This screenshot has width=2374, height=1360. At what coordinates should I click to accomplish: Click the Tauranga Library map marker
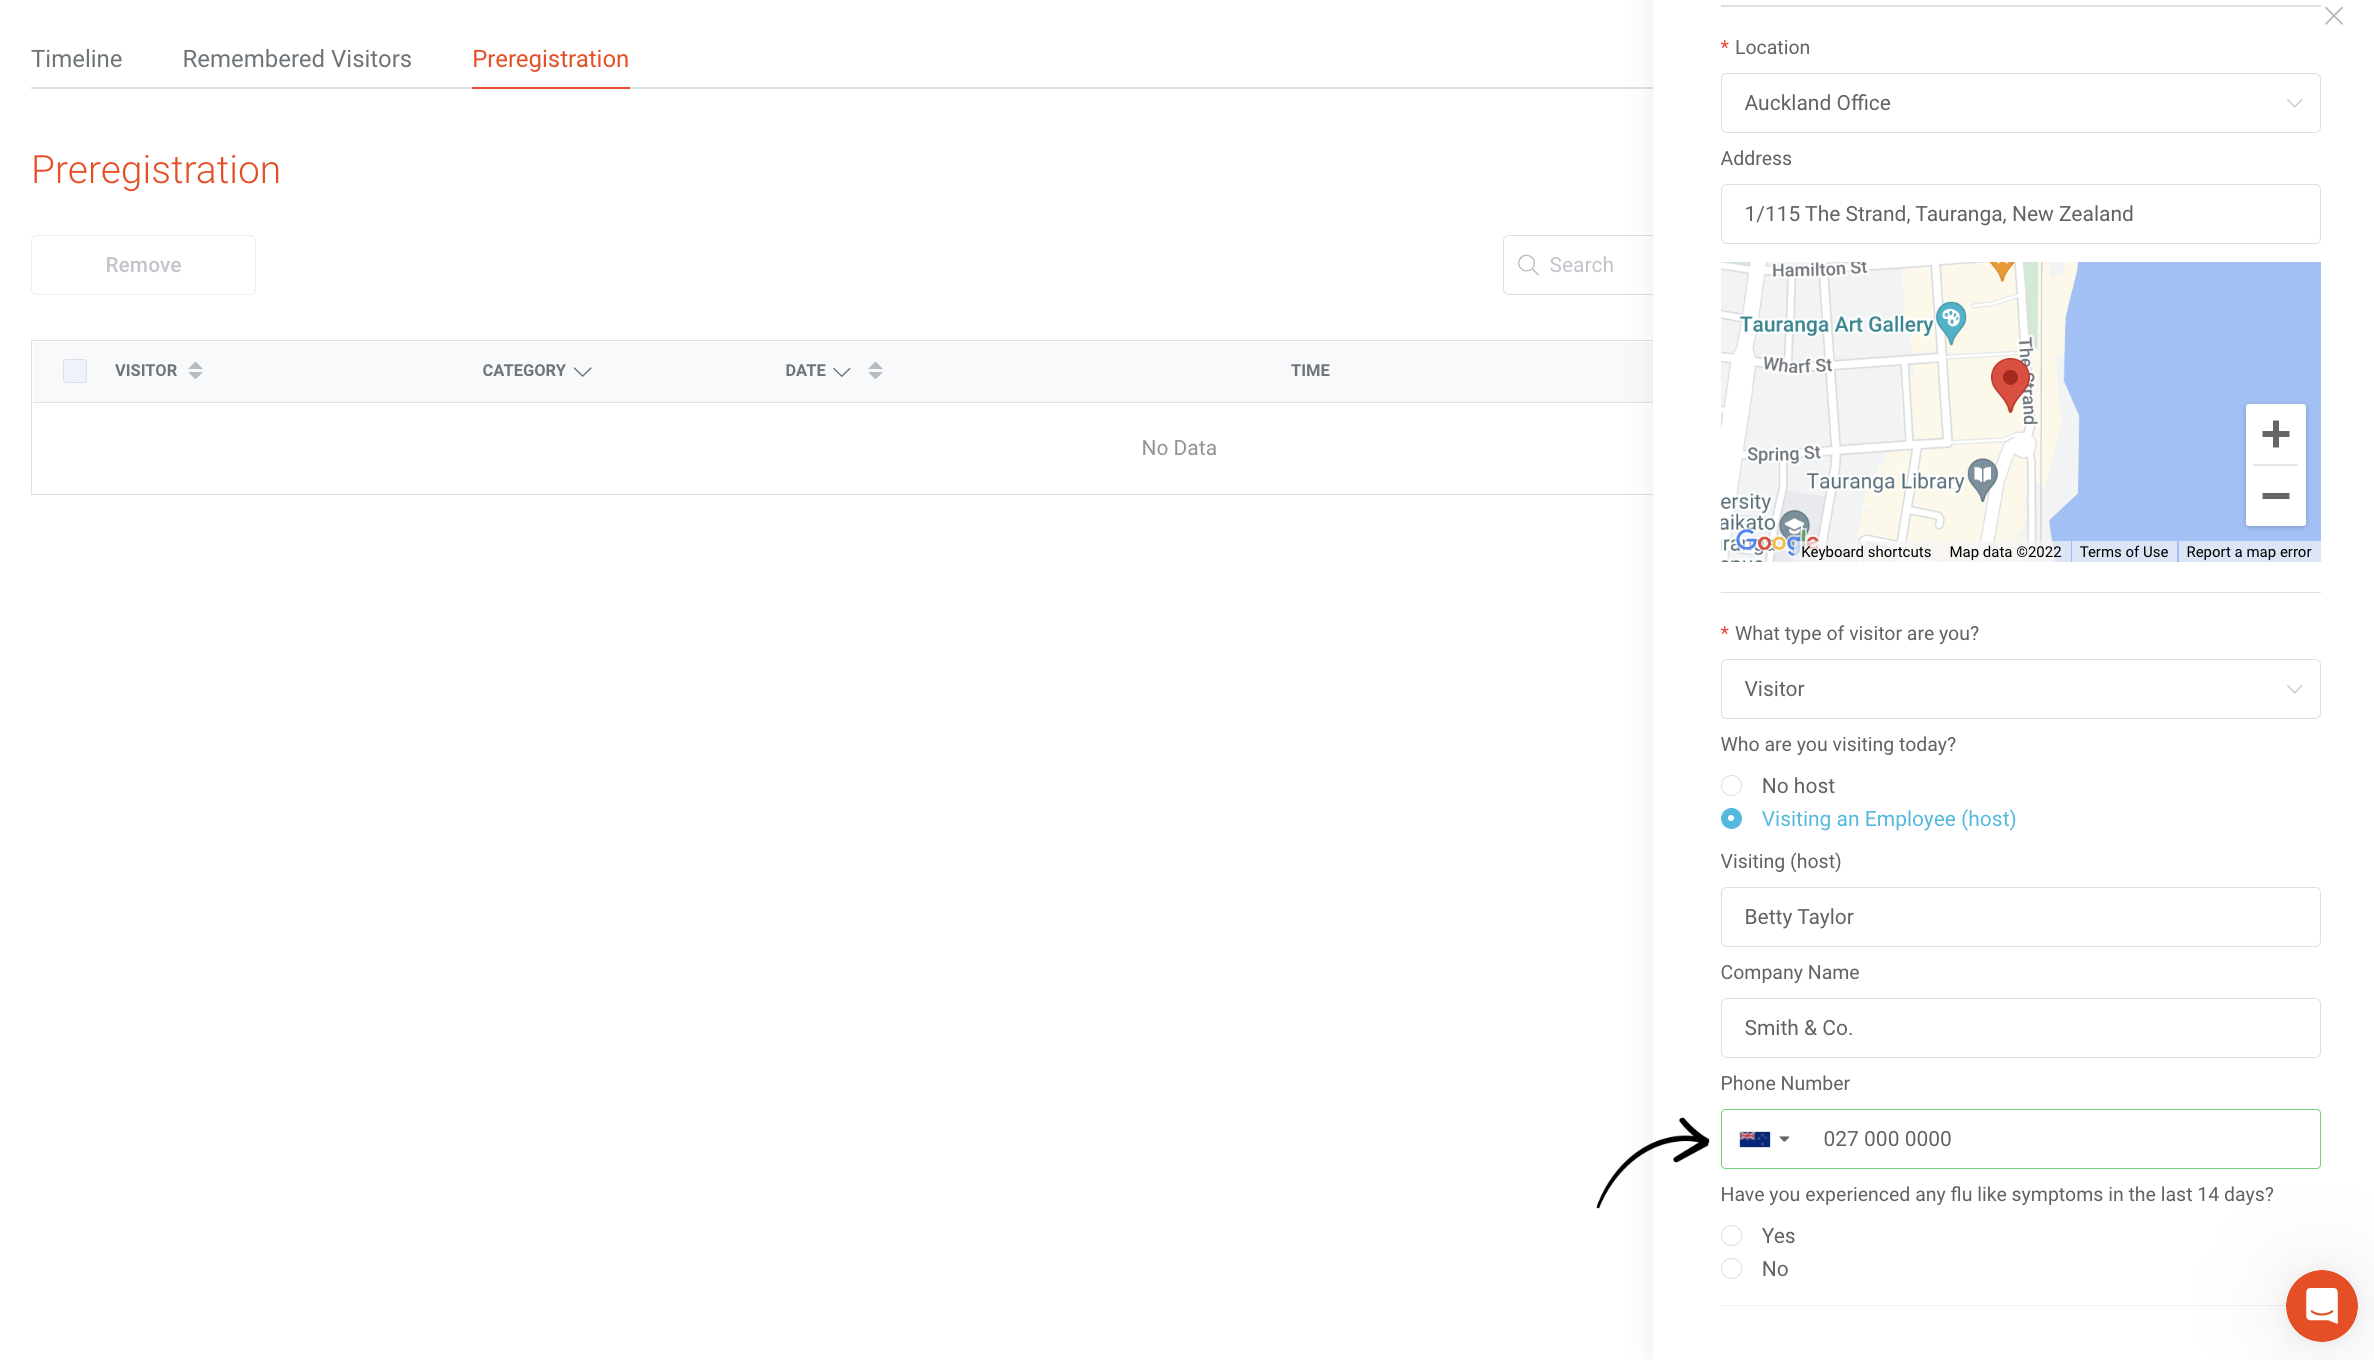[1982, 478]
